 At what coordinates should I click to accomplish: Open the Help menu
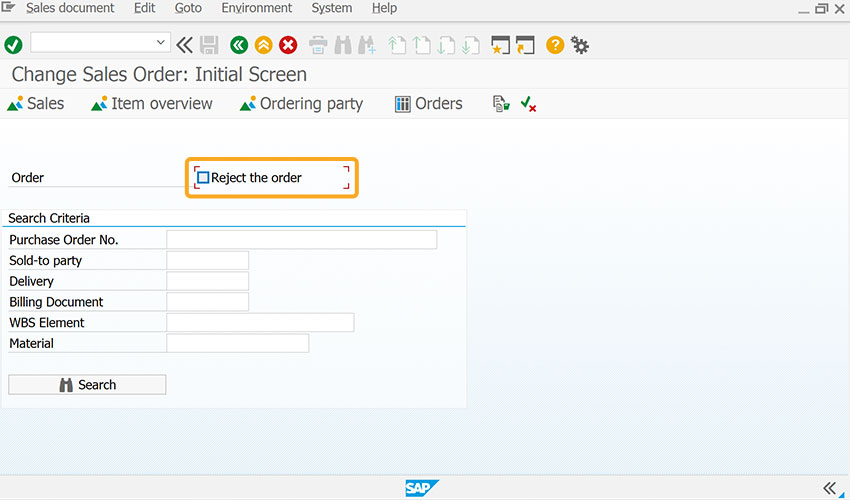(x=384, y=8)
